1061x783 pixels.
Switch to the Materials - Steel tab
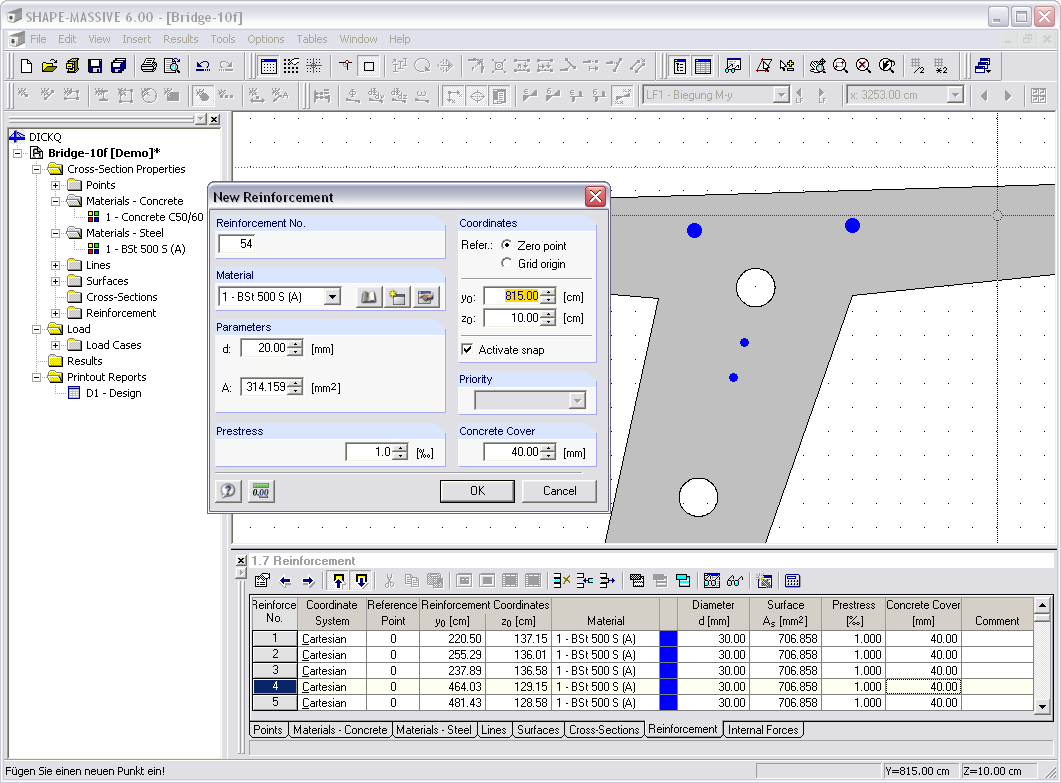tap(434, 730)
